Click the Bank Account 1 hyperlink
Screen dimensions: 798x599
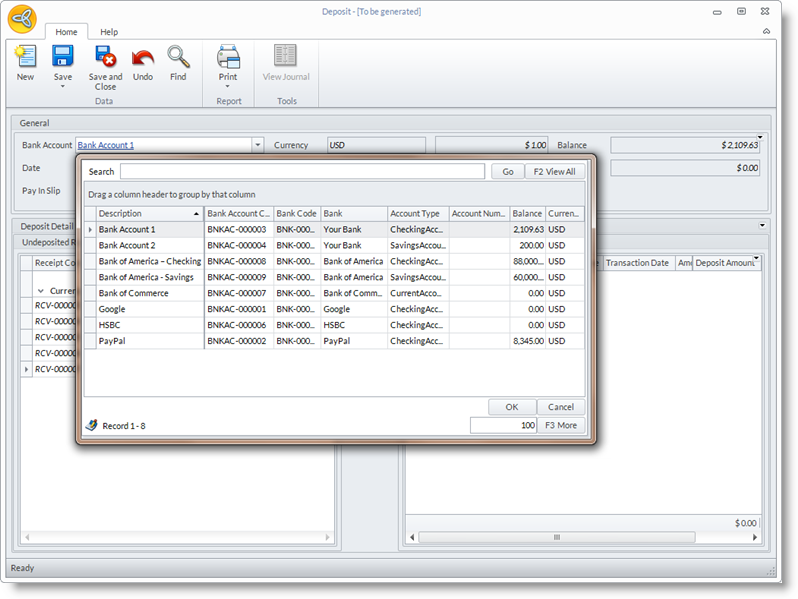coord(105,145)
